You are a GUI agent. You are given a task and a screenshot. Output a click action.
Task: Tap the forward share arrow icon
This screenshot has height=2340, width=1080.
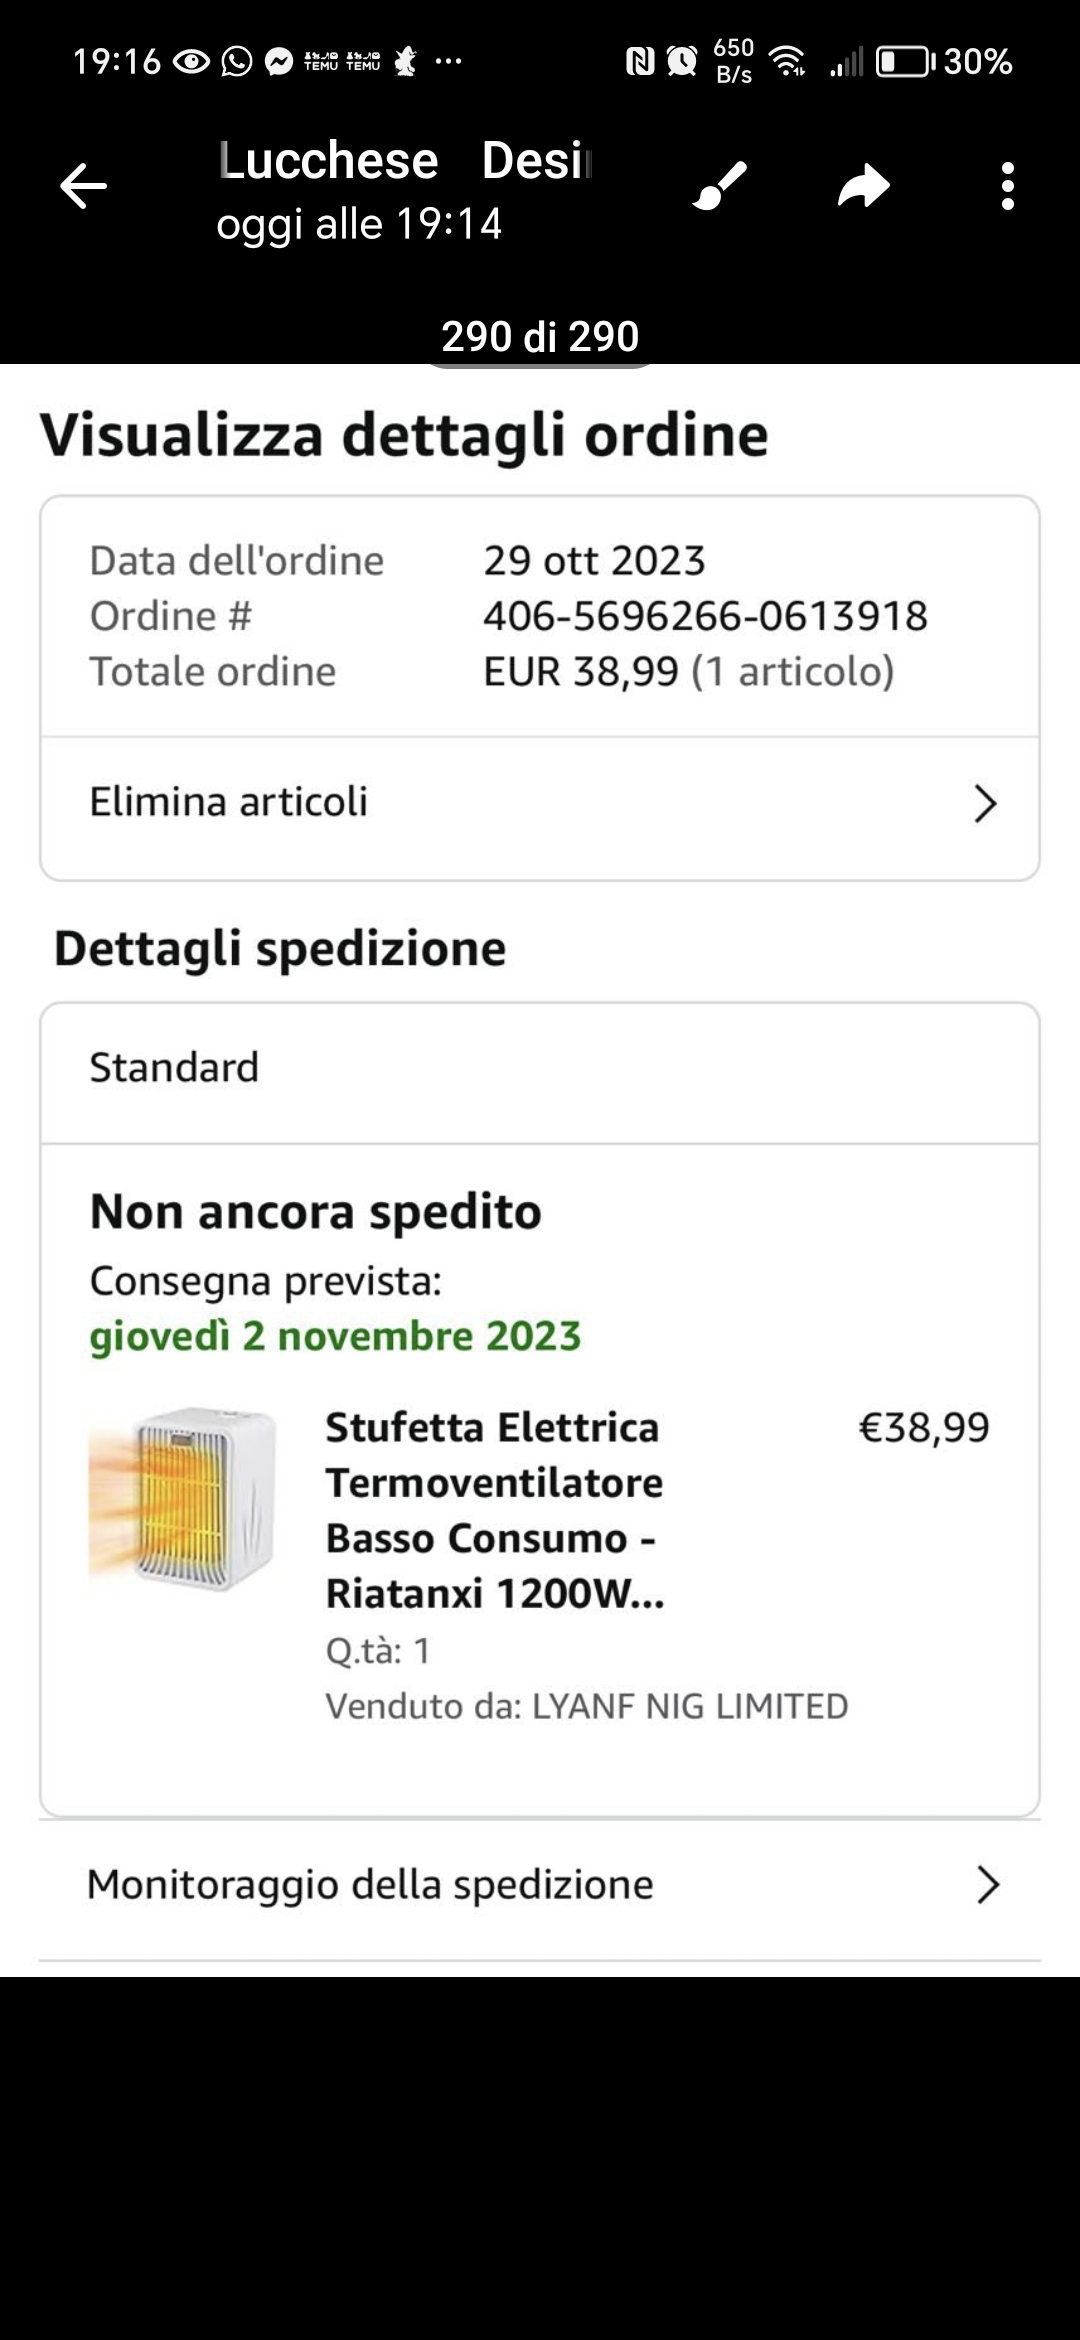[864, 186]
